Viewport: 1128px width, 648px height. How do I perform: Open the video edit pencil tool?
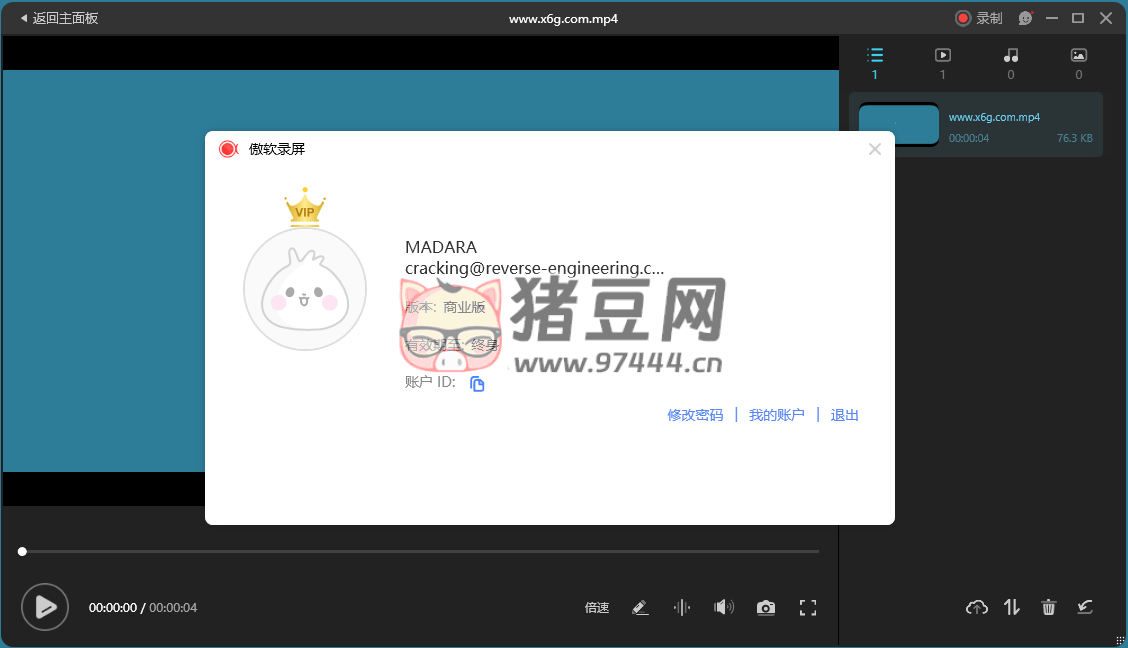point(641,607)
